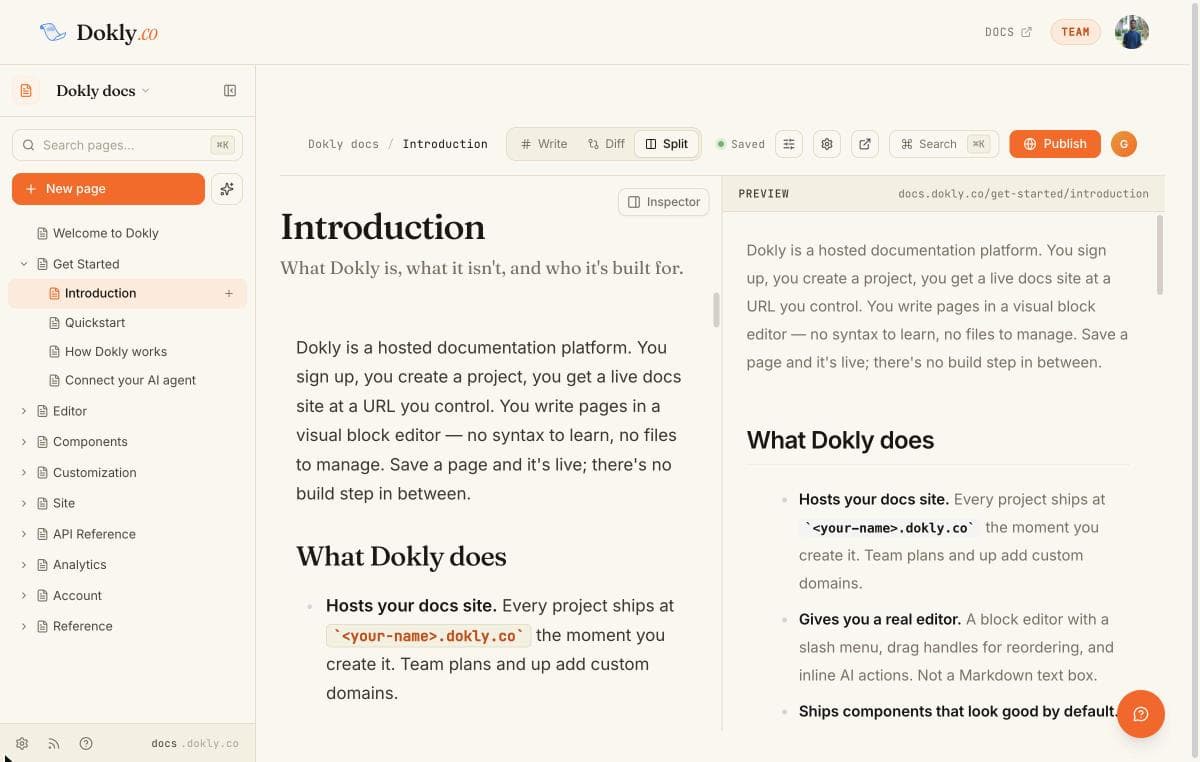
Task: Open the Dokly docs project dropdown
Action: pos(103,90)
